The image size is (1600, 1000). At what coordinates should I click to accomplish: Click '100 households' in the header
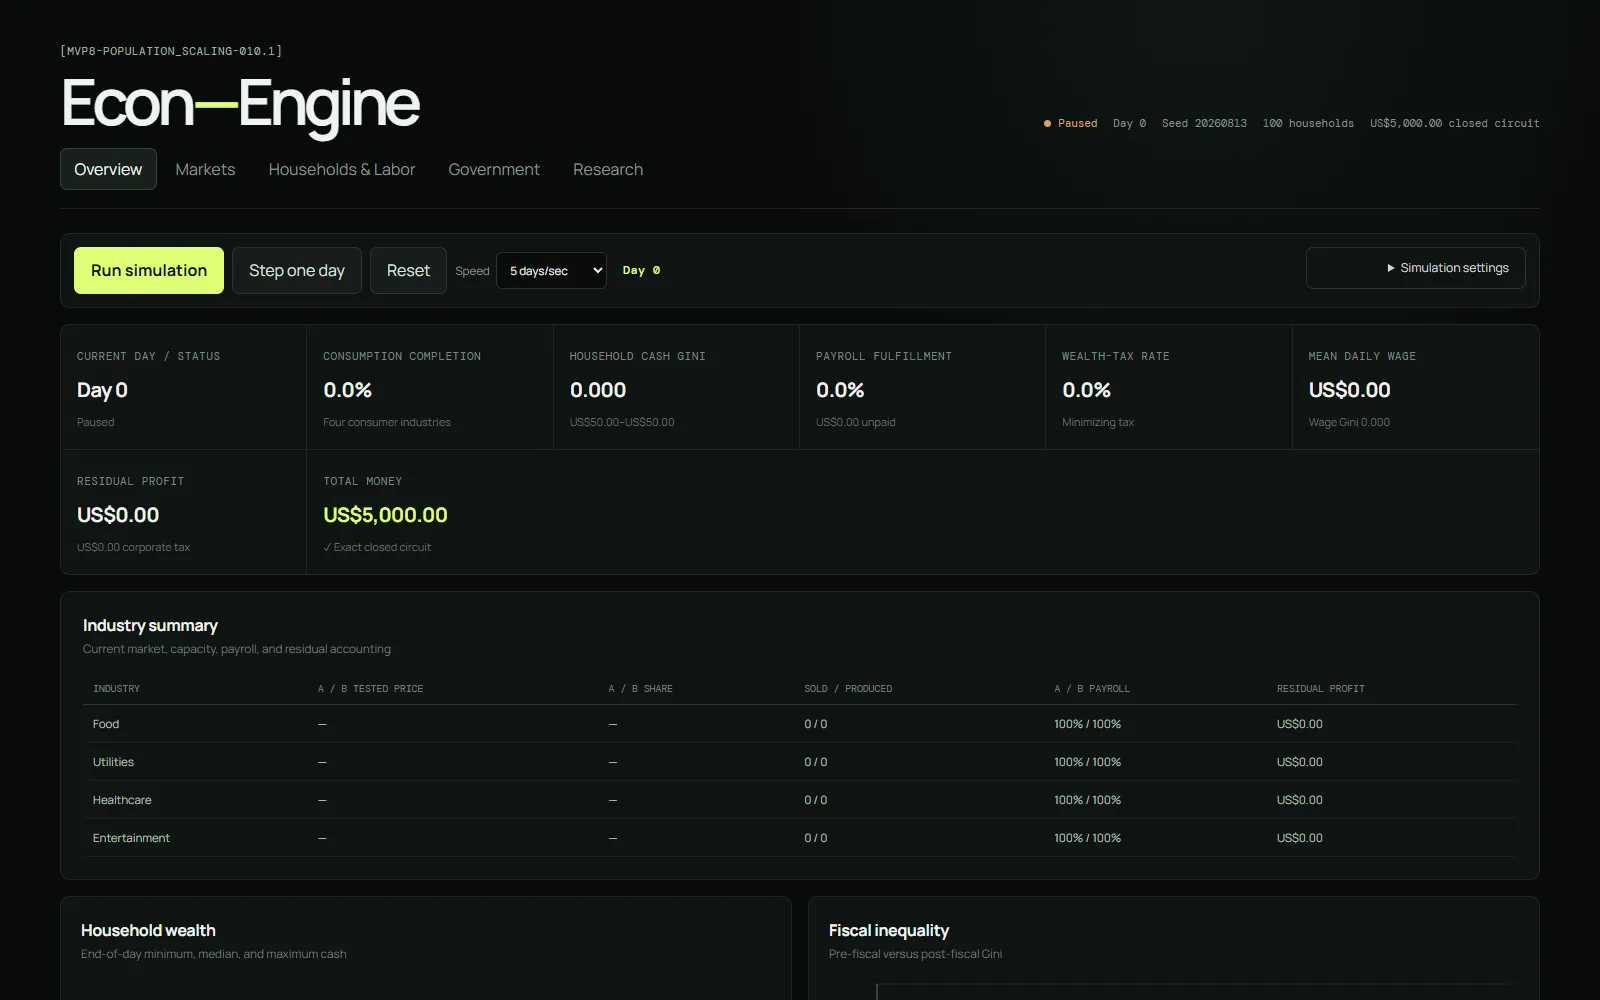point(1308,123)
